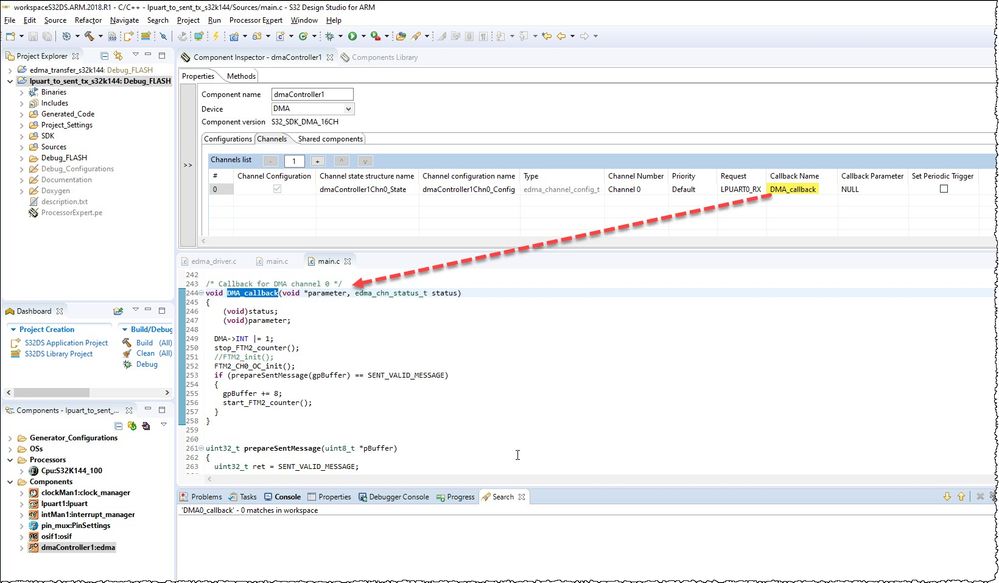Screen dimensions: 999x583
Task: Click the yellow lightning Flash icon in toolbar
Action: tap(216, 36)
